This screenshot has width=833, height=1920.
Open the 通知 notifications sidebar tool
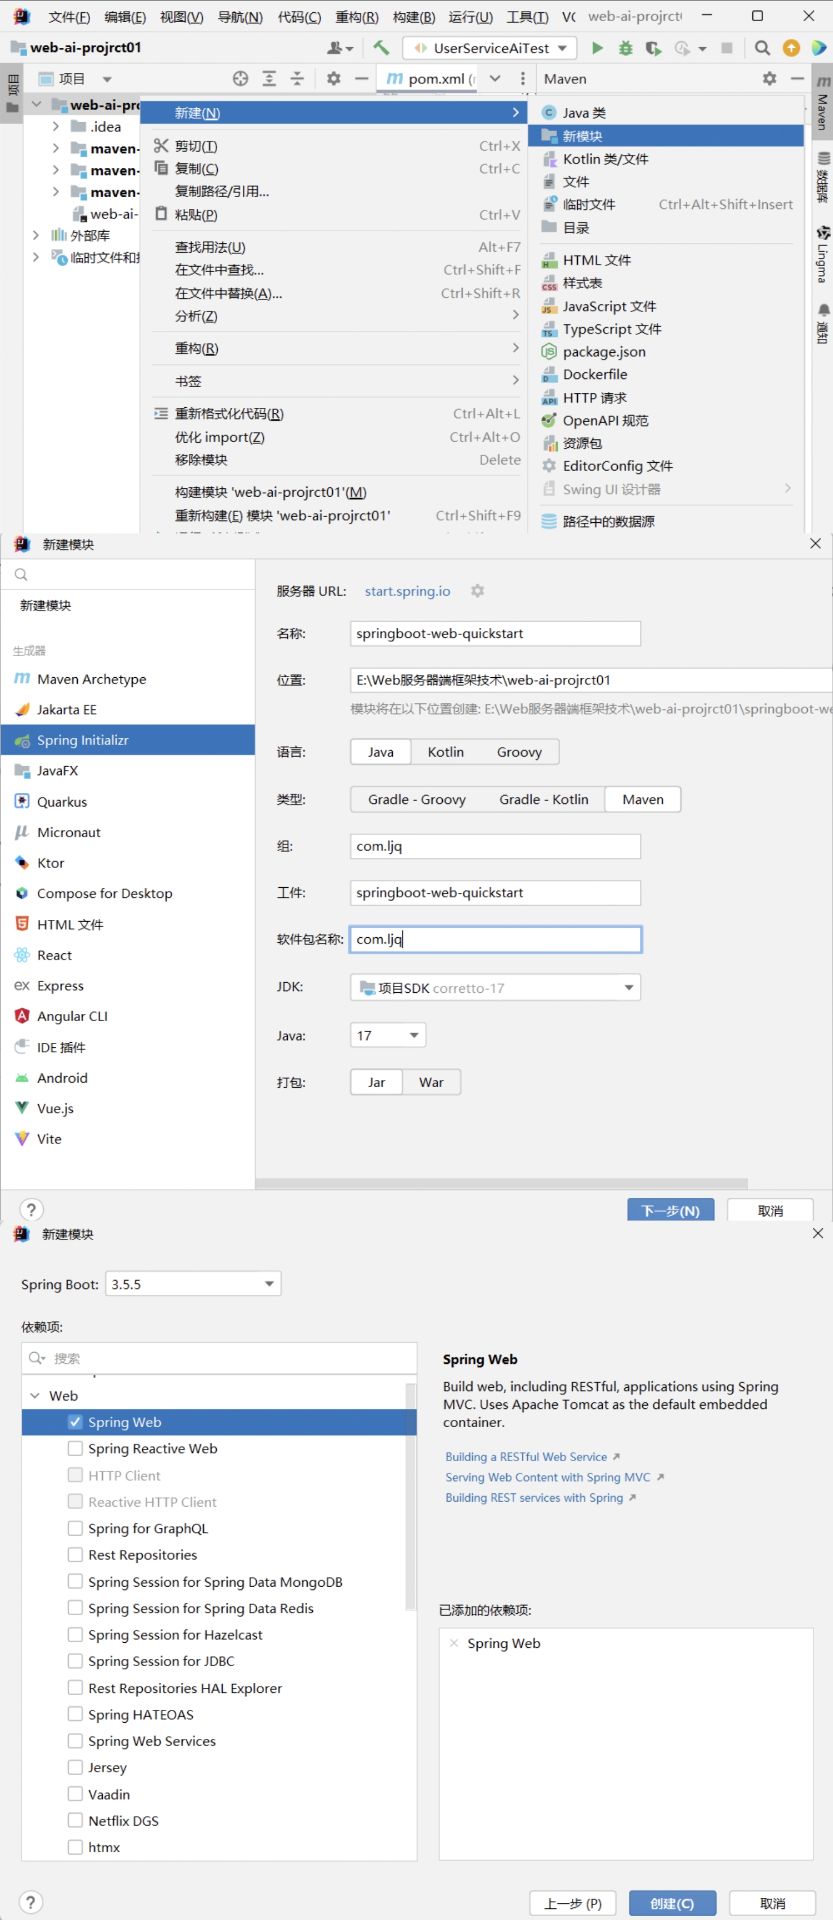(x=822, y=324)
